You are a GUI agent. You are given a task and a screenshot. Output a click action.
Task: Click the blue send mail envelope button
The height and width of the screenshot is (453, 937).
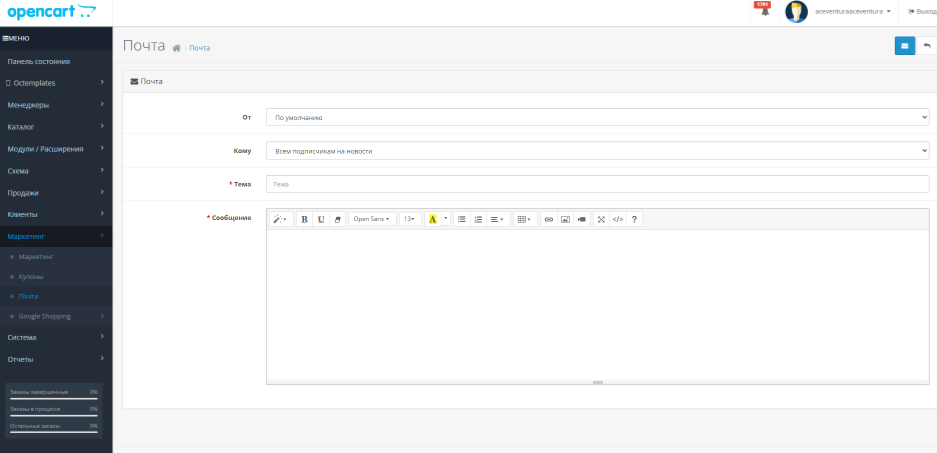coord(904,46)
